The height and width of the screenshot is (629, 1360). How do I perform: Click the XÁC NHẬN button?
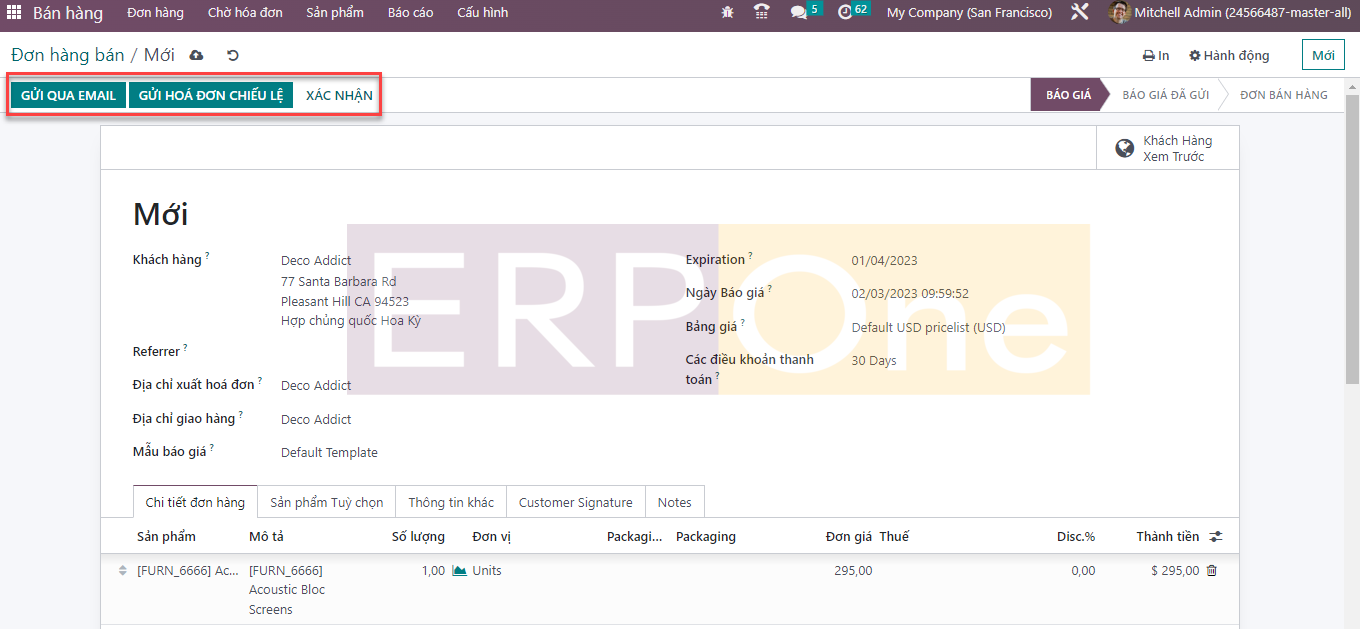point(339,96)
